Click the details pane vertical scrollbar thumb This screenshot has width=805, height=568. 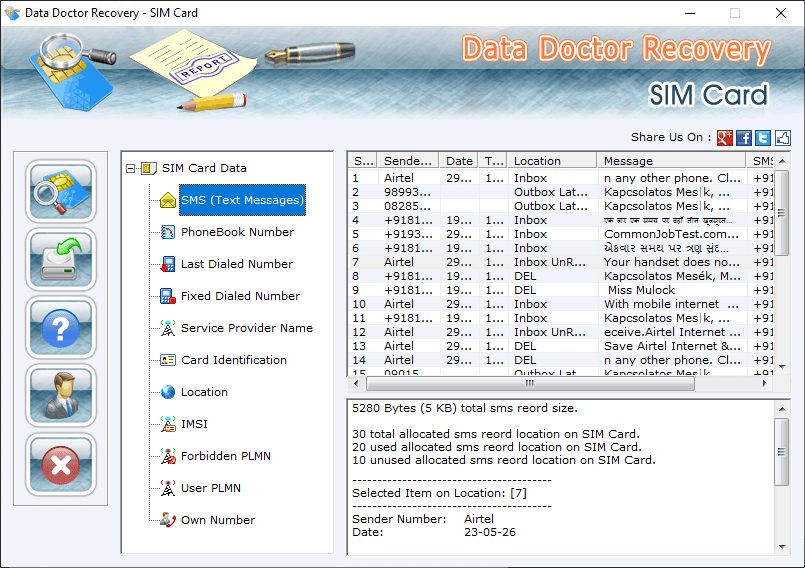click(782, 452)
